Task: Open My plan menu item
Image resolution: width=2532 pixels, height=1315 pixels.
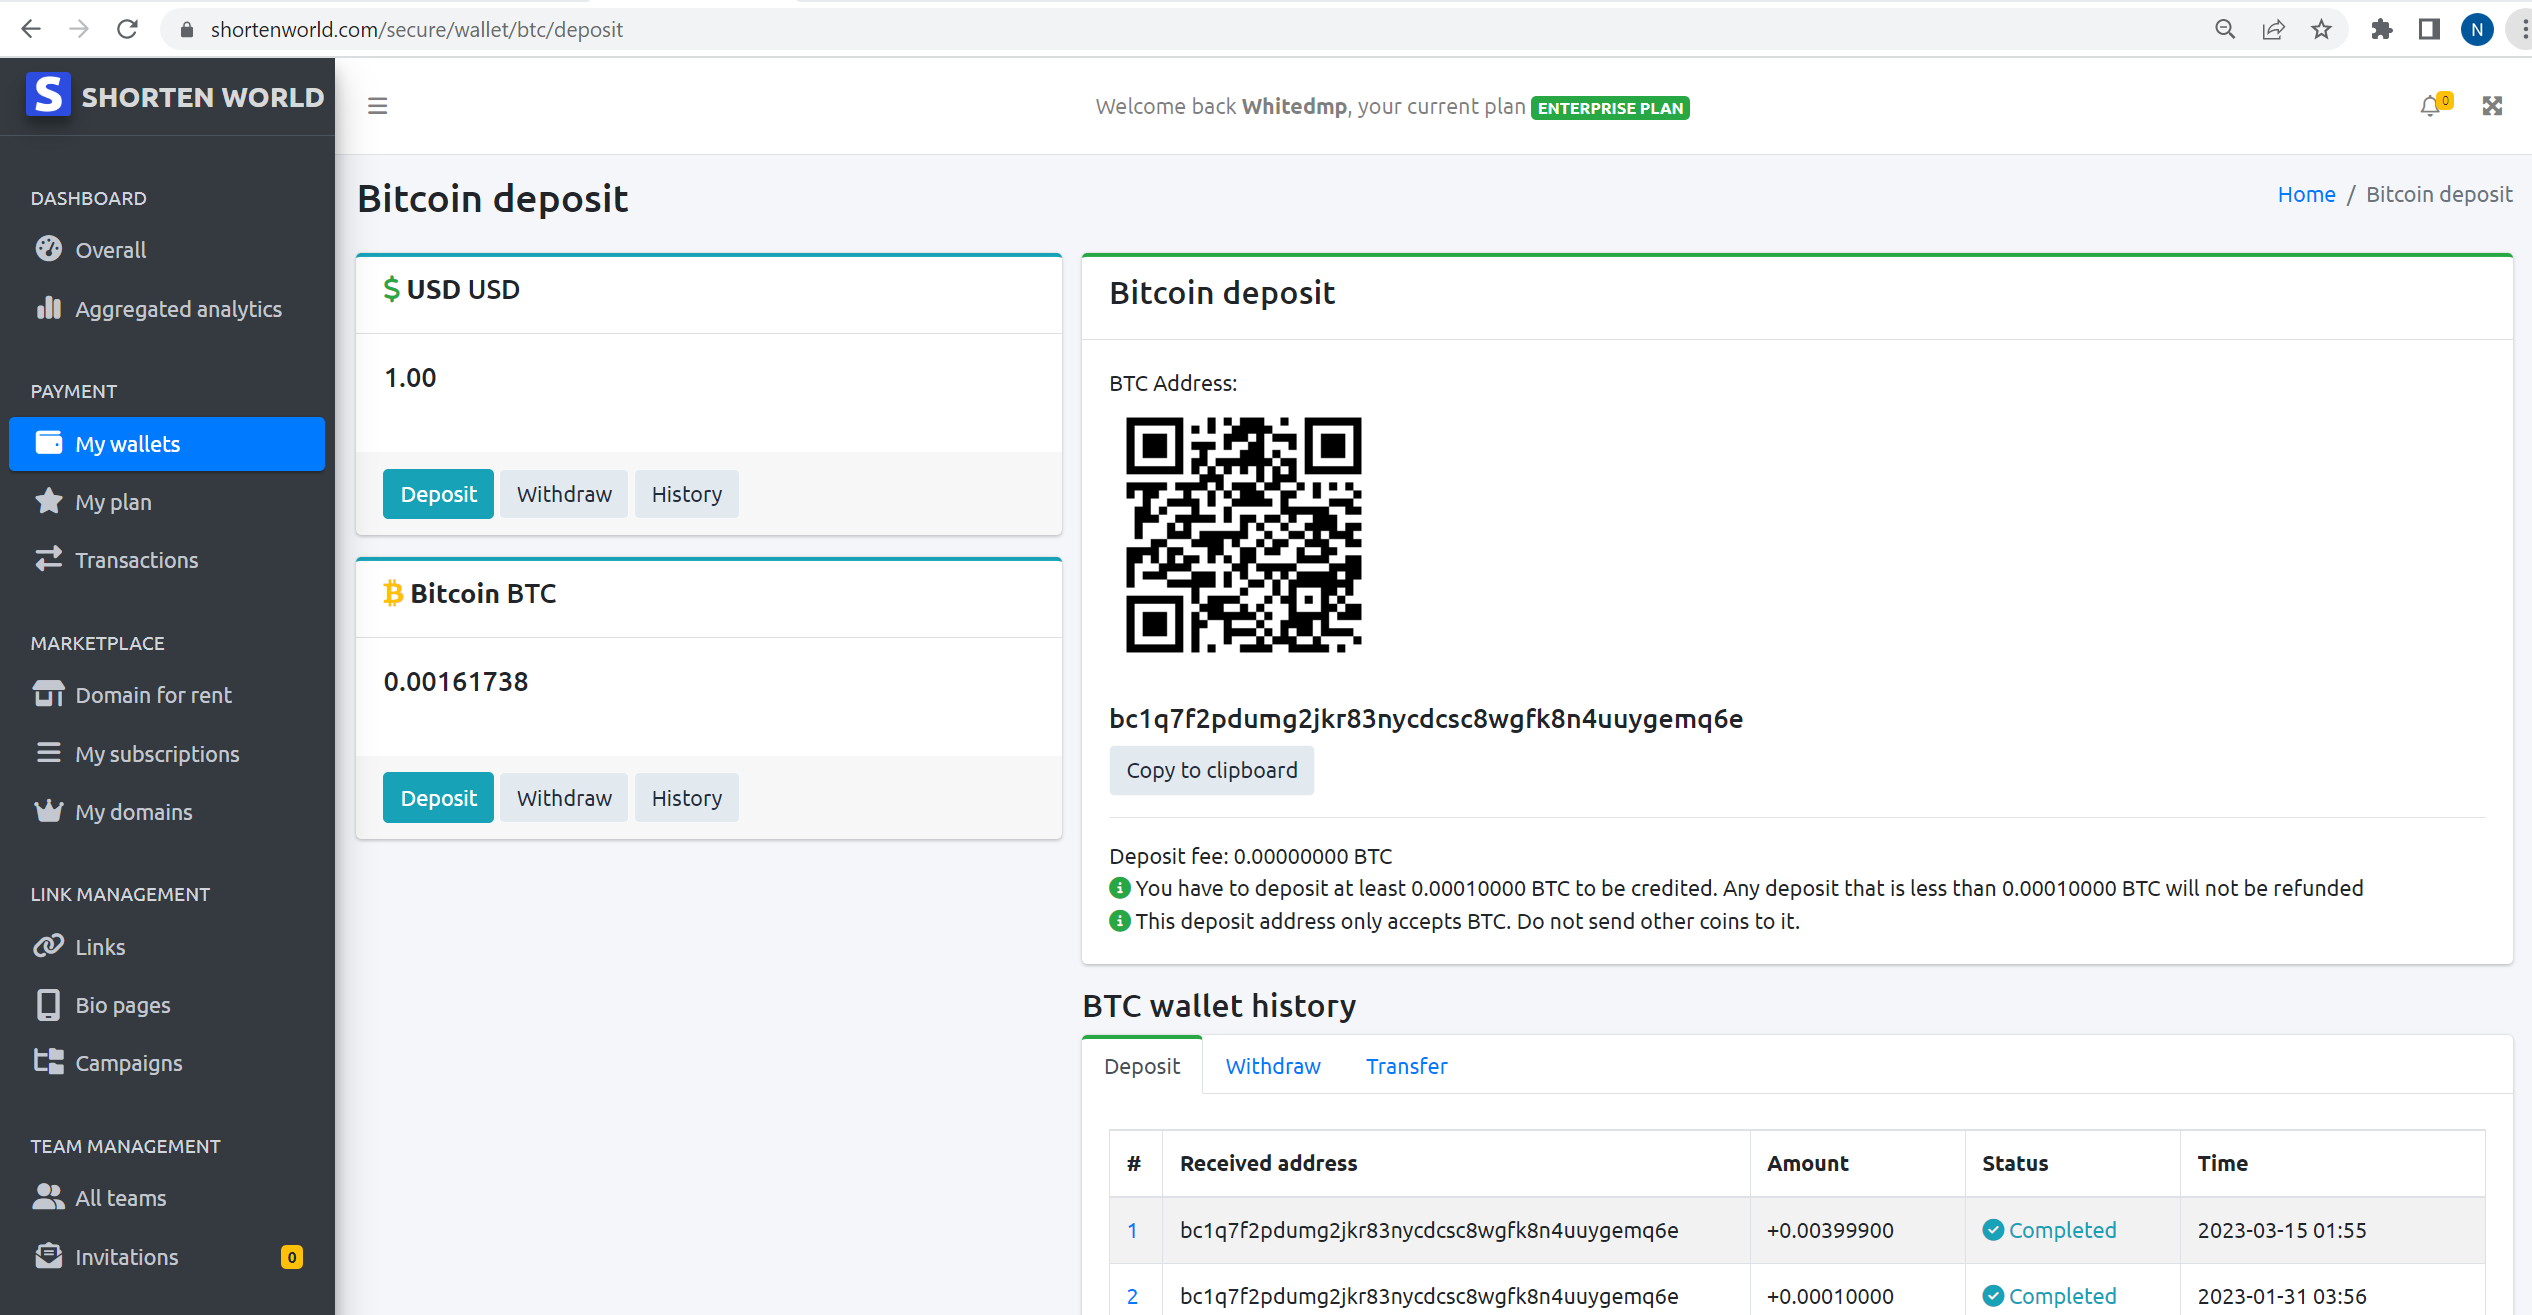Action: (167, 502)
